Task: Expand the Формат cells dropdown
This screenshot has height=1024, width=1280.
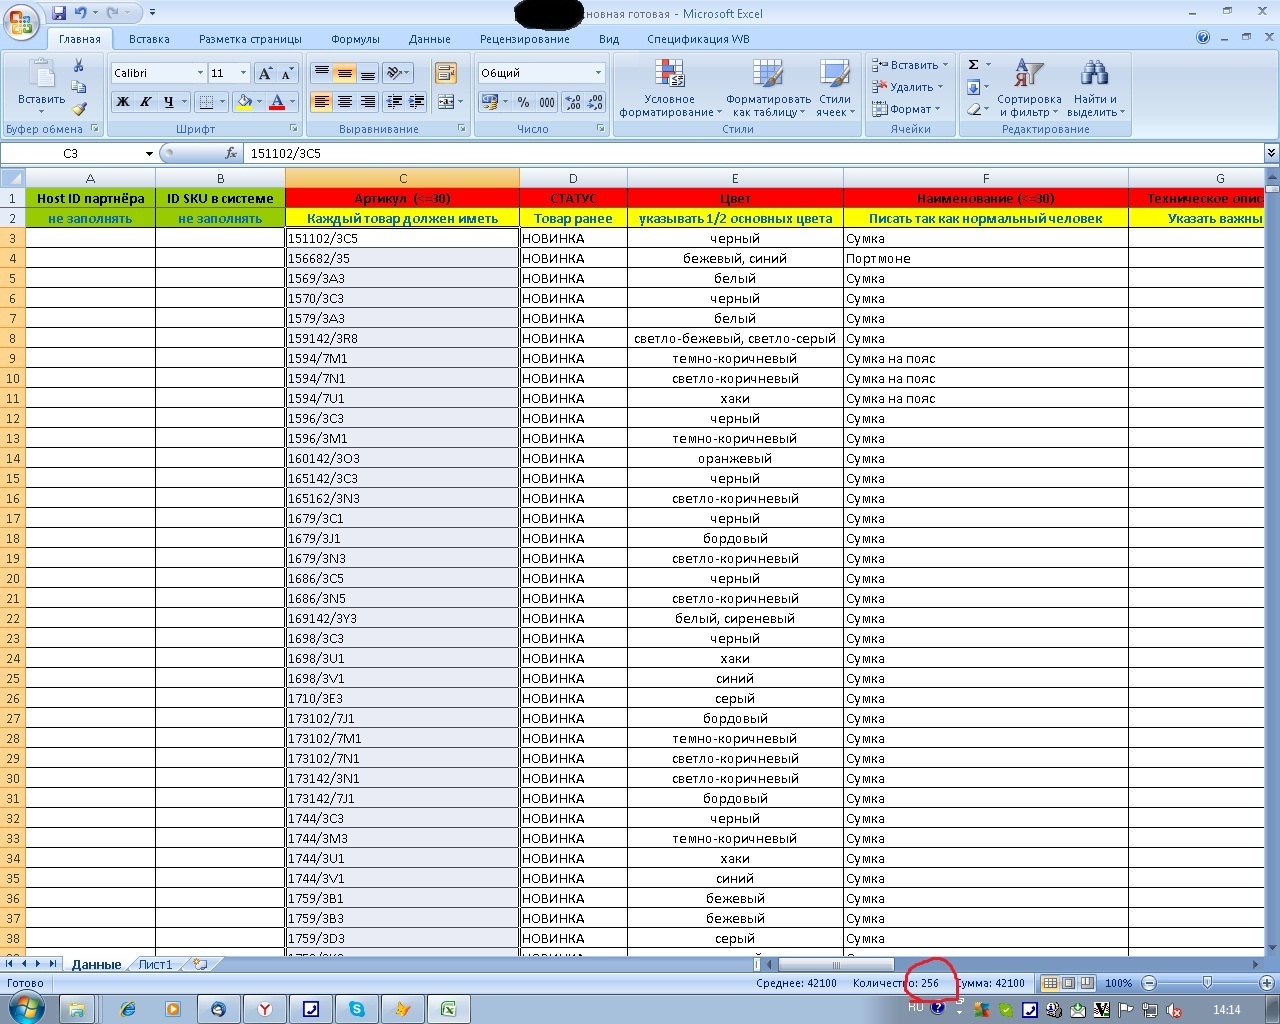Action: 939,109
